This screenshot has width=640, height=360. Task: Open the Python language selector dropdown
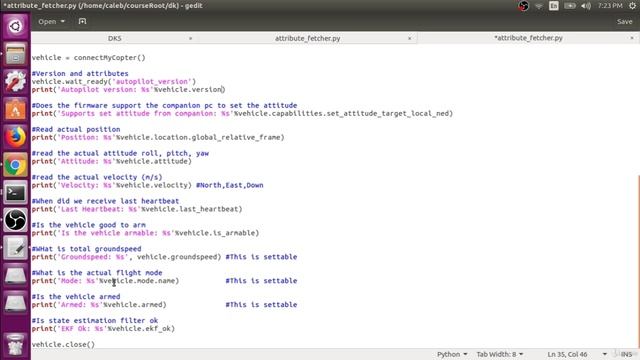[x=452, y=354]
